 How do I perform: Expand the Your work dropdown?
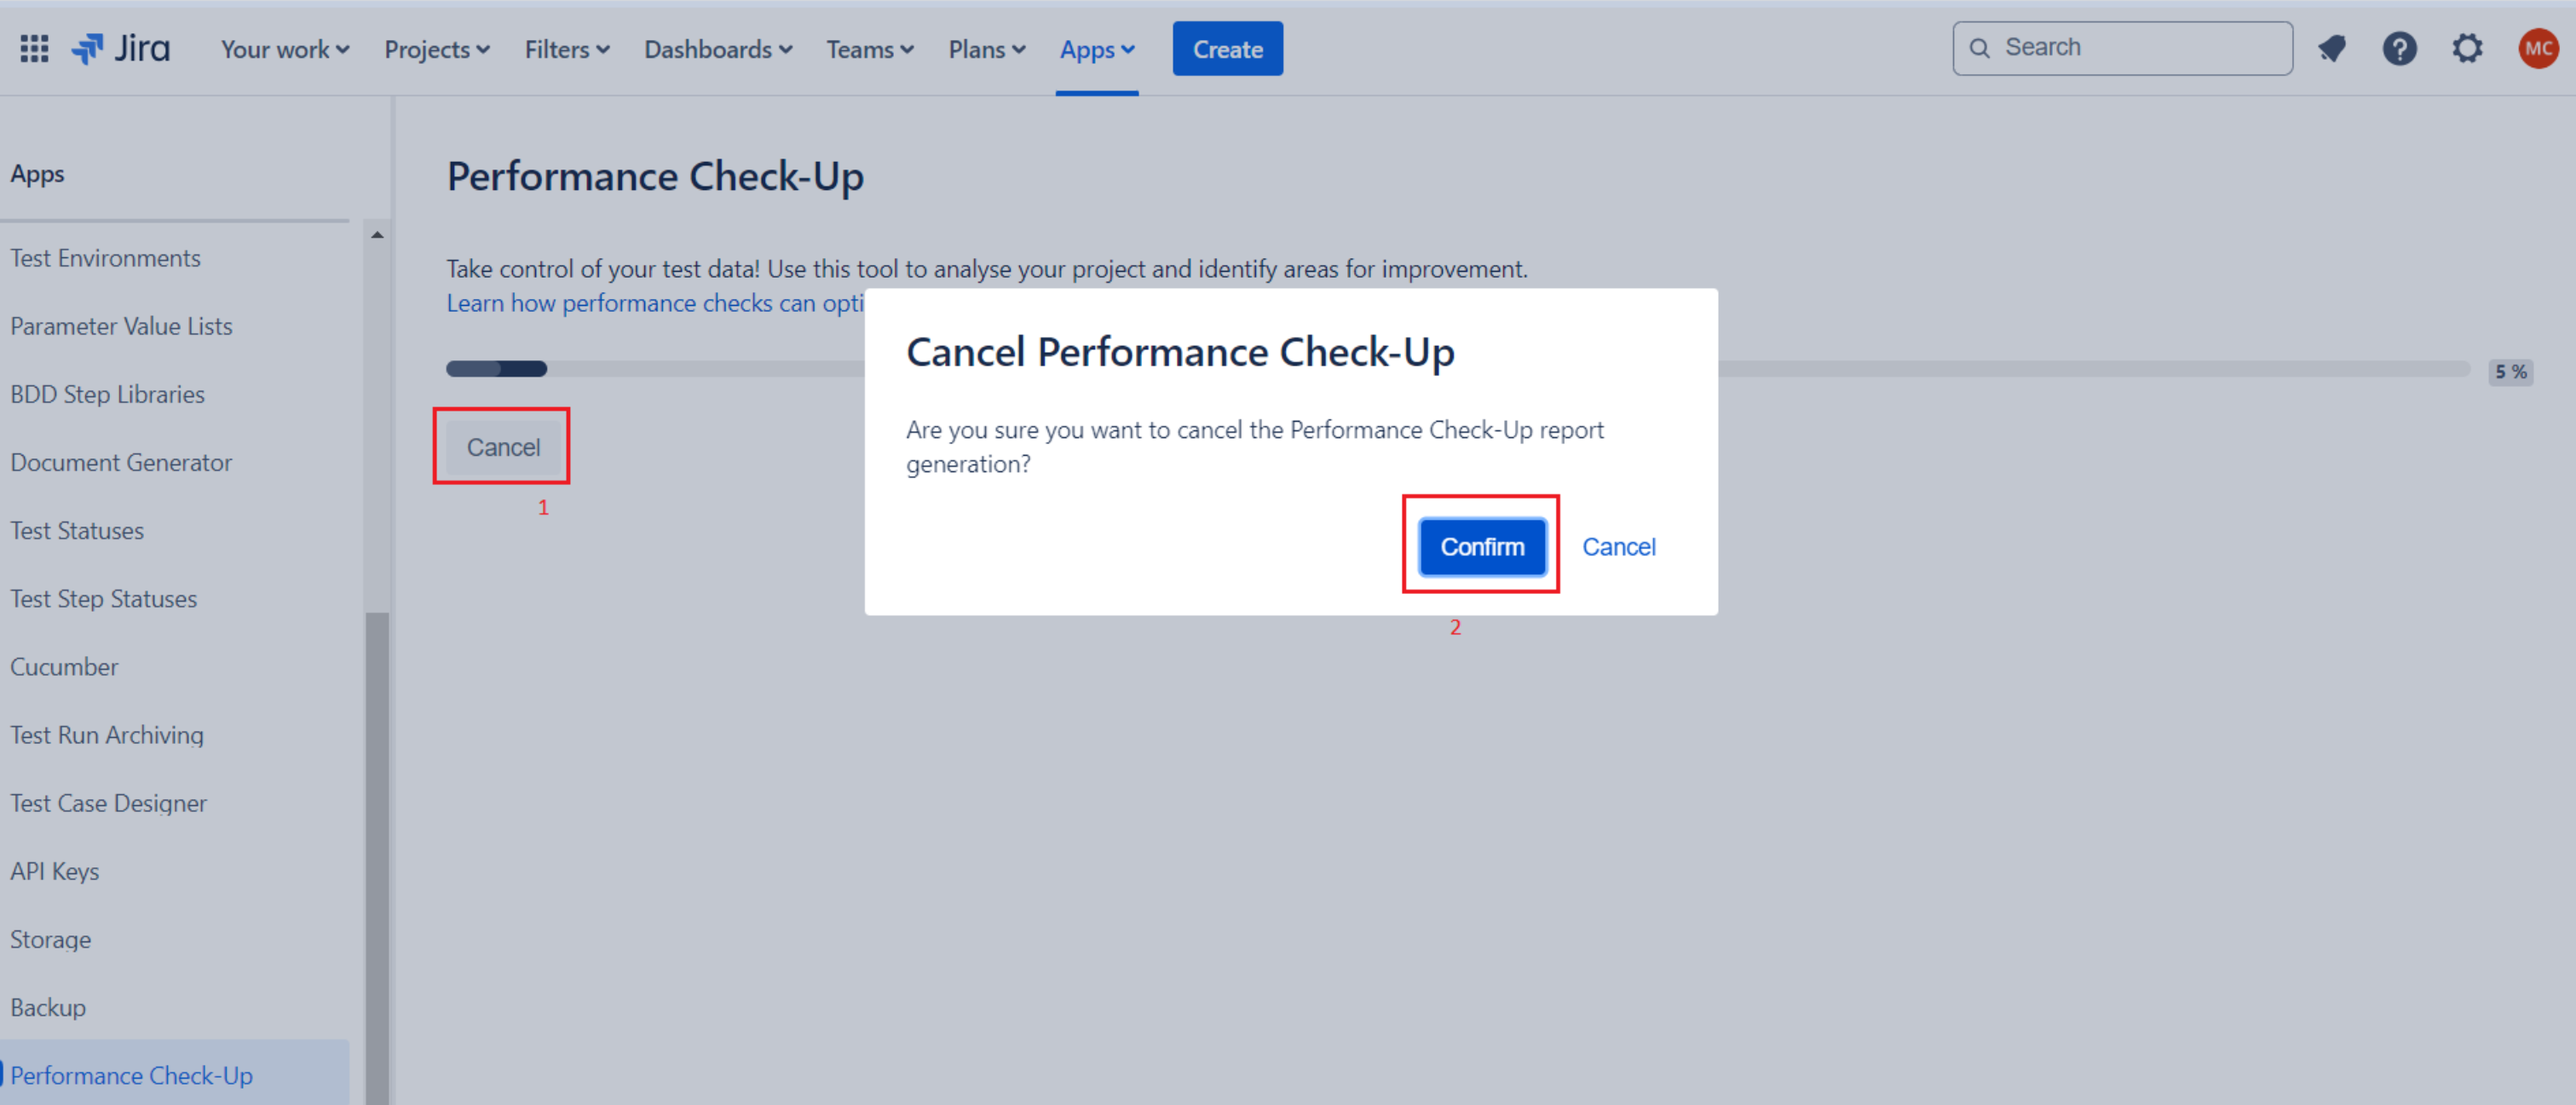point(285,49)
